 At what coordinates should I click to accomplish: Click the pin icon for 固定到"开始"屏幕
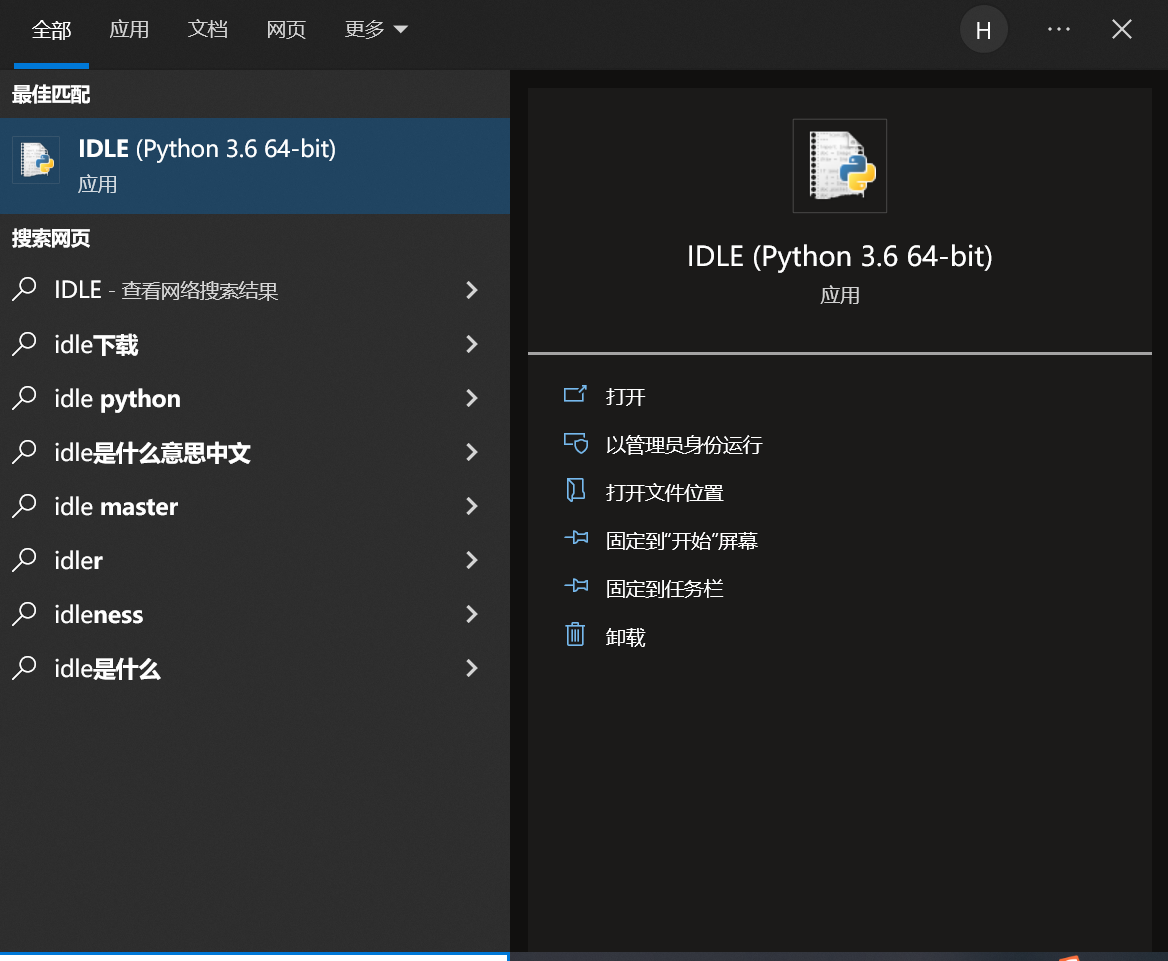(576, 538)
